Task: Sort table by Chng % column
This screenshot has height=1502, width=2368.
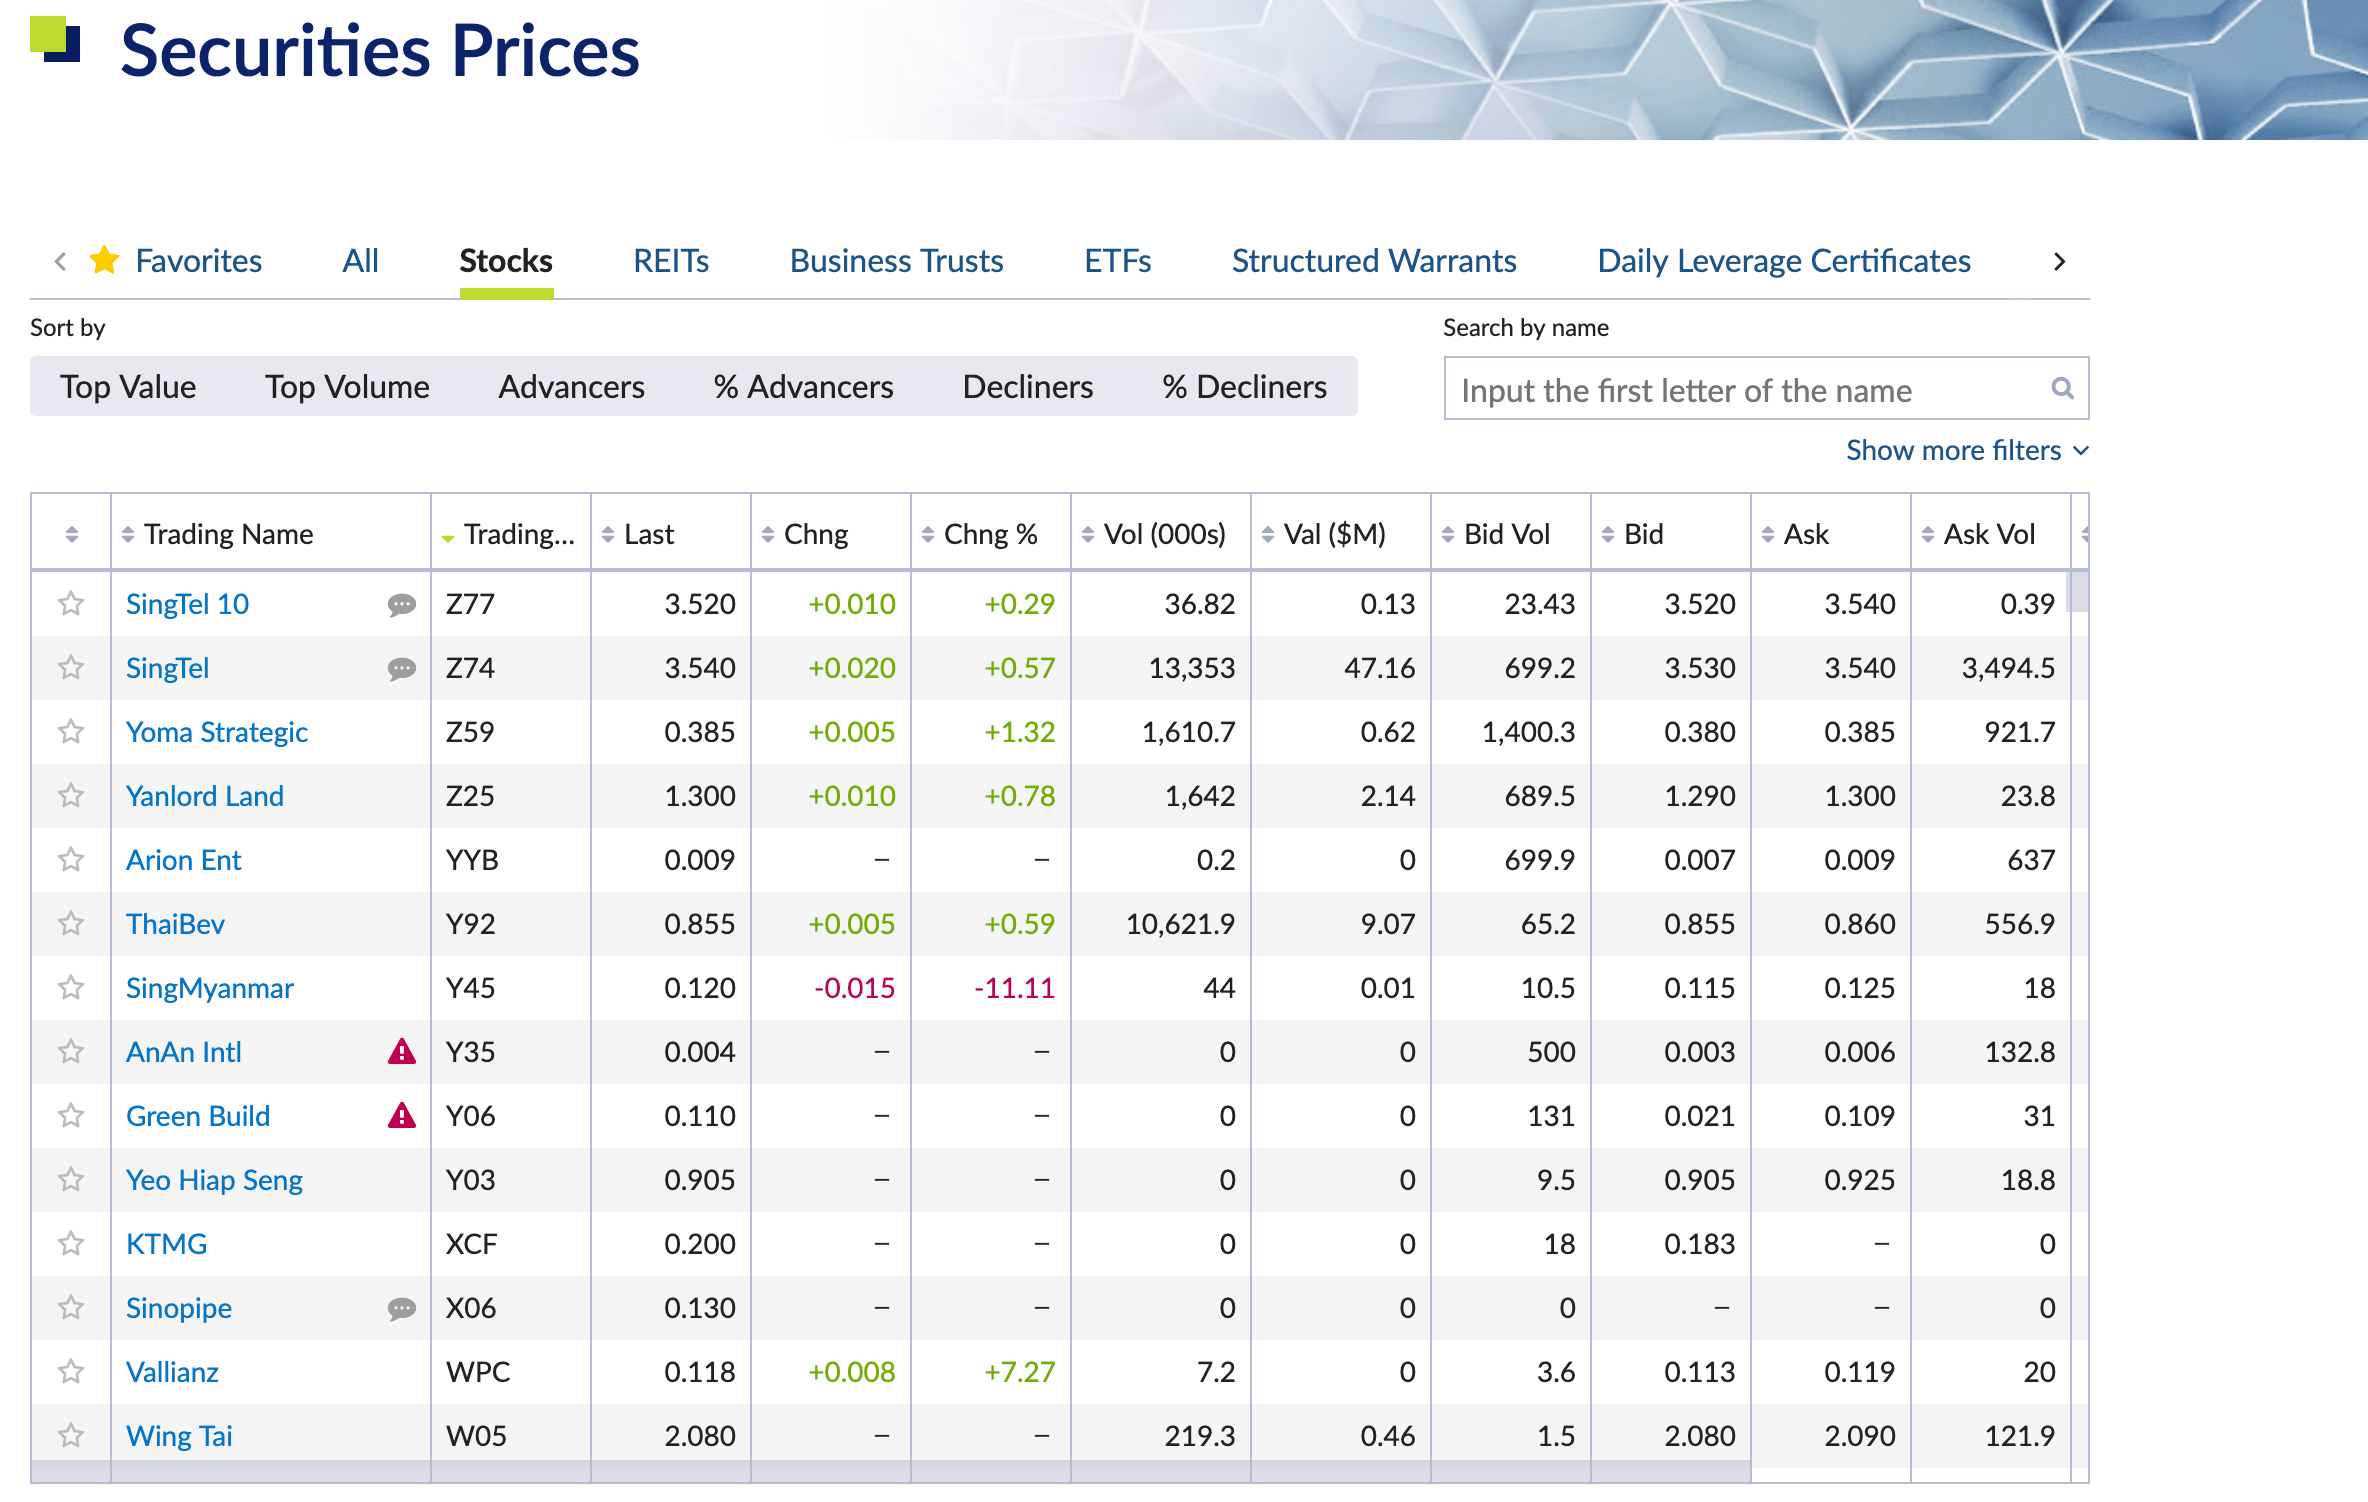Action: pyautogui.click(x=989, y=535)
